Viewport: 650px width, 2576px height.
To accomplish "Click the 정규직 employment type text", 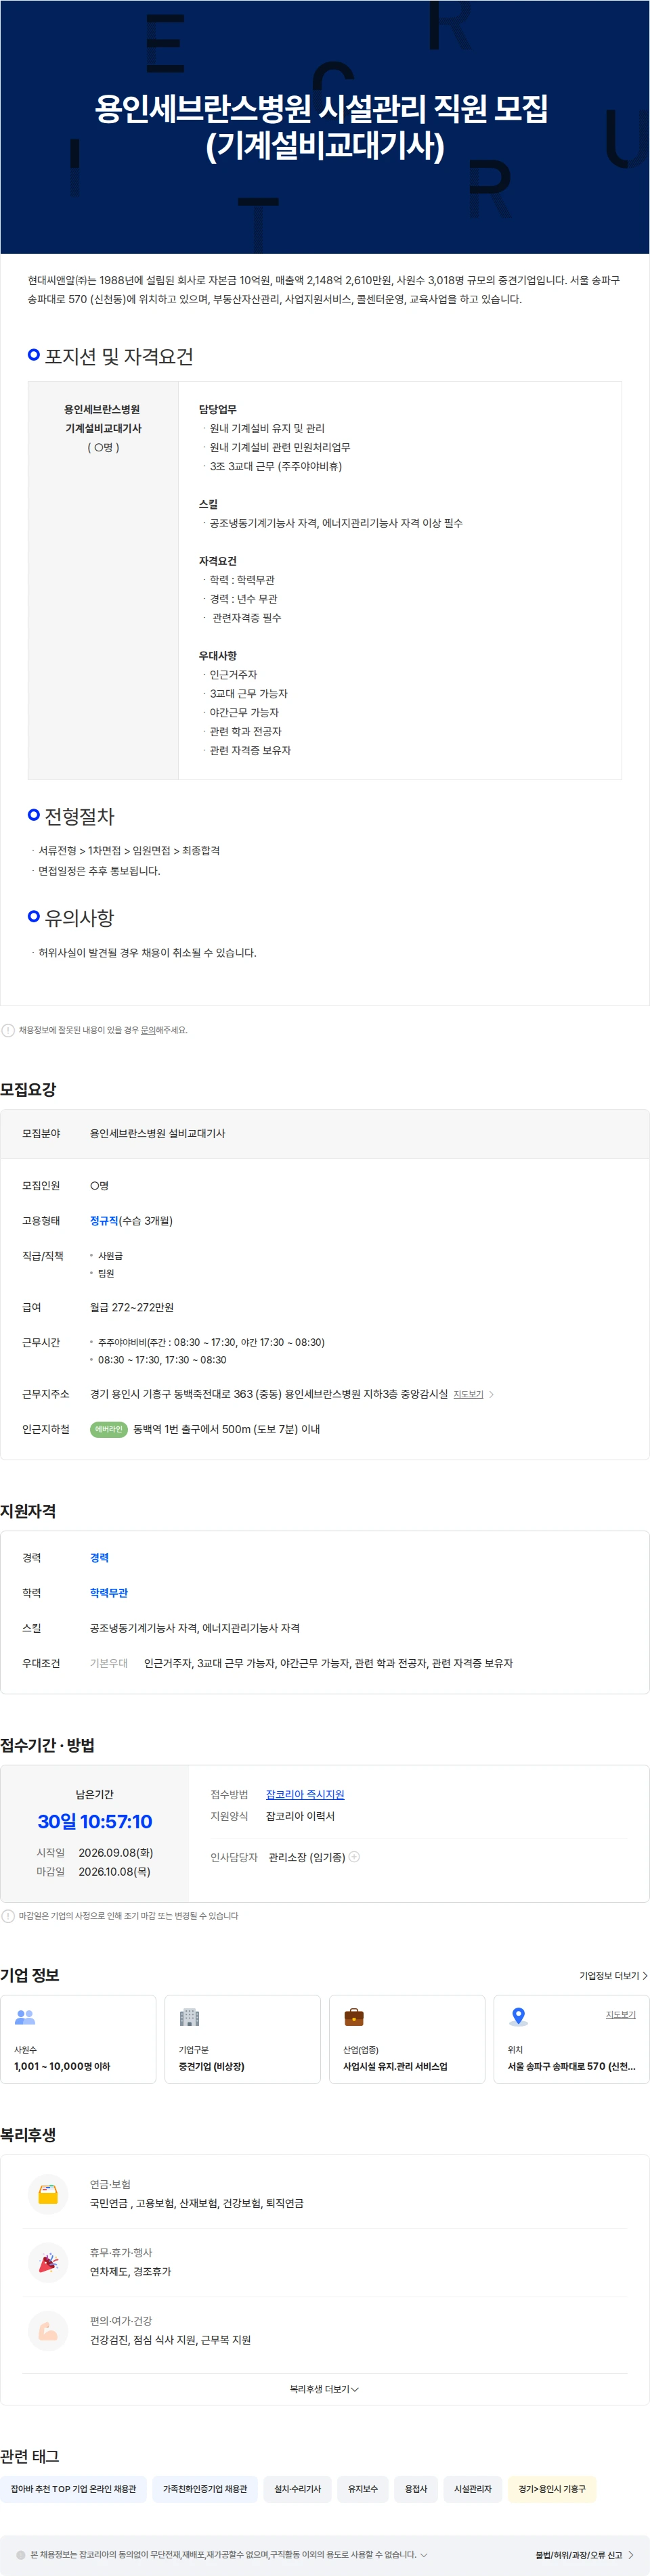I will pos(104,1221).
